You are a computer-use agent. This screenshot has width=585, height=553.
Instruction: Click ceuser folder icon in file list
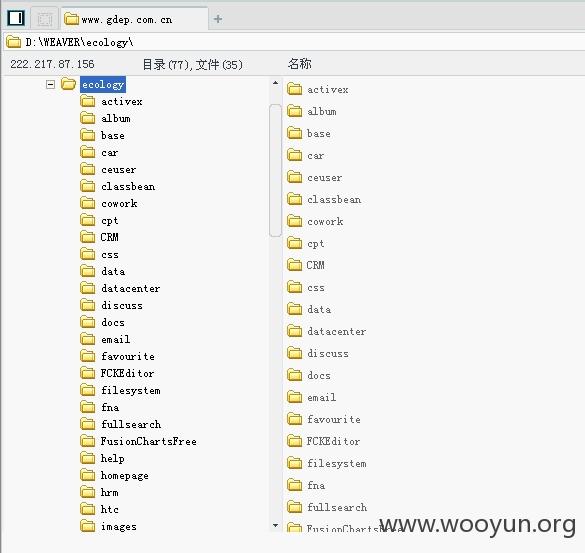tap(295, 177)
